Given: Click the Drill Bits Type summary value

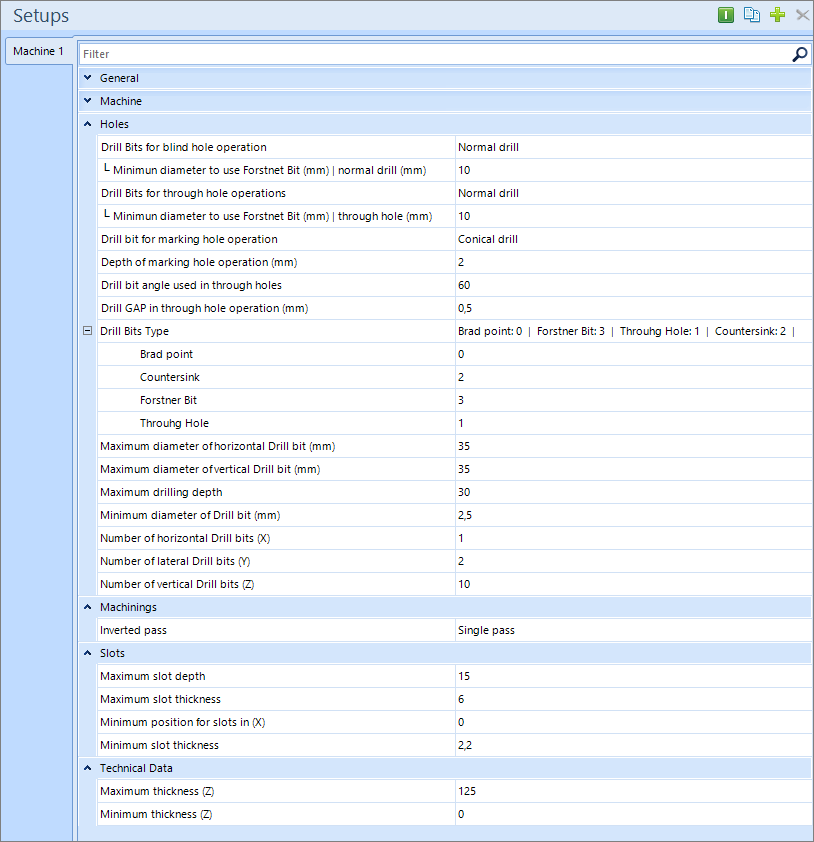Looking at the screenshot, I should tap(634, 331).
